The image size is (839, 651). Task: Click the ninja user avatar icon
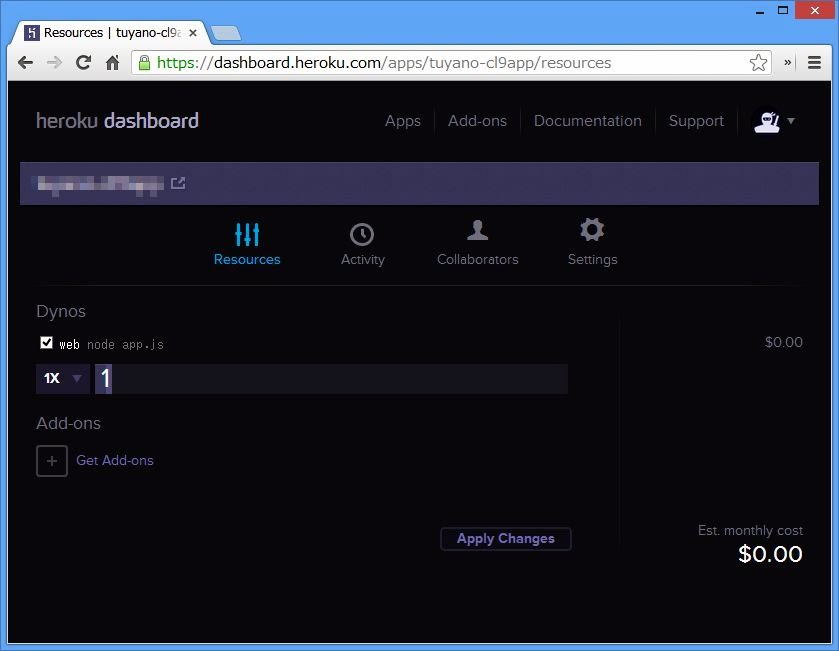(x=766, y=121)
